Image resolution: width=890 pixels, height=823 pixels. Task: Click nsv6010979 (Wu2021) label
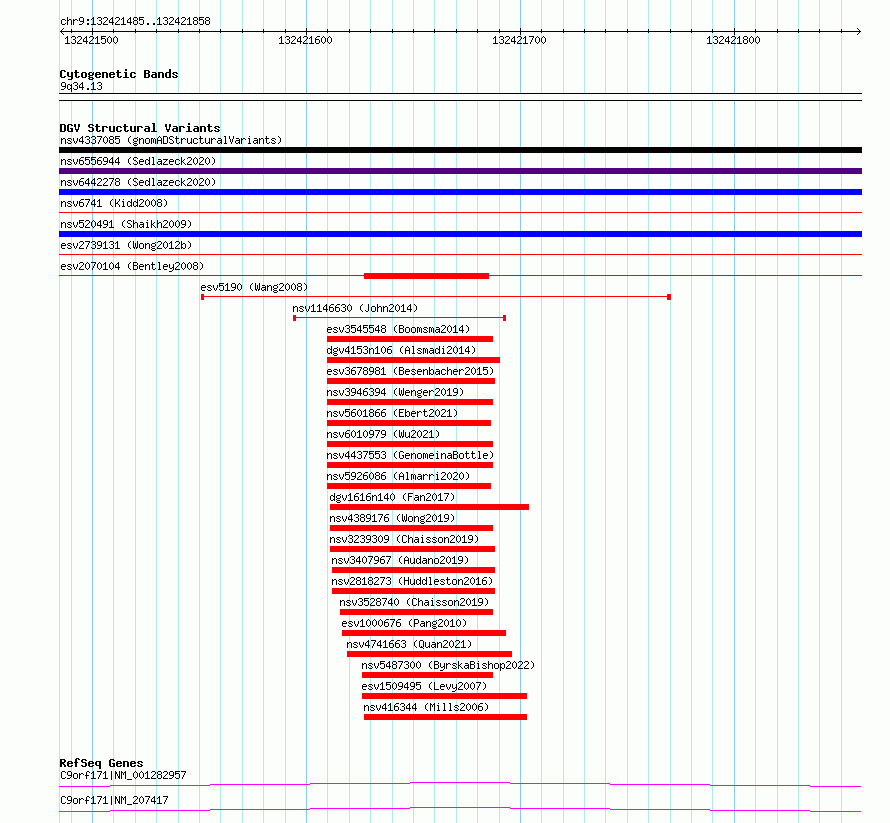coord(383,434)
